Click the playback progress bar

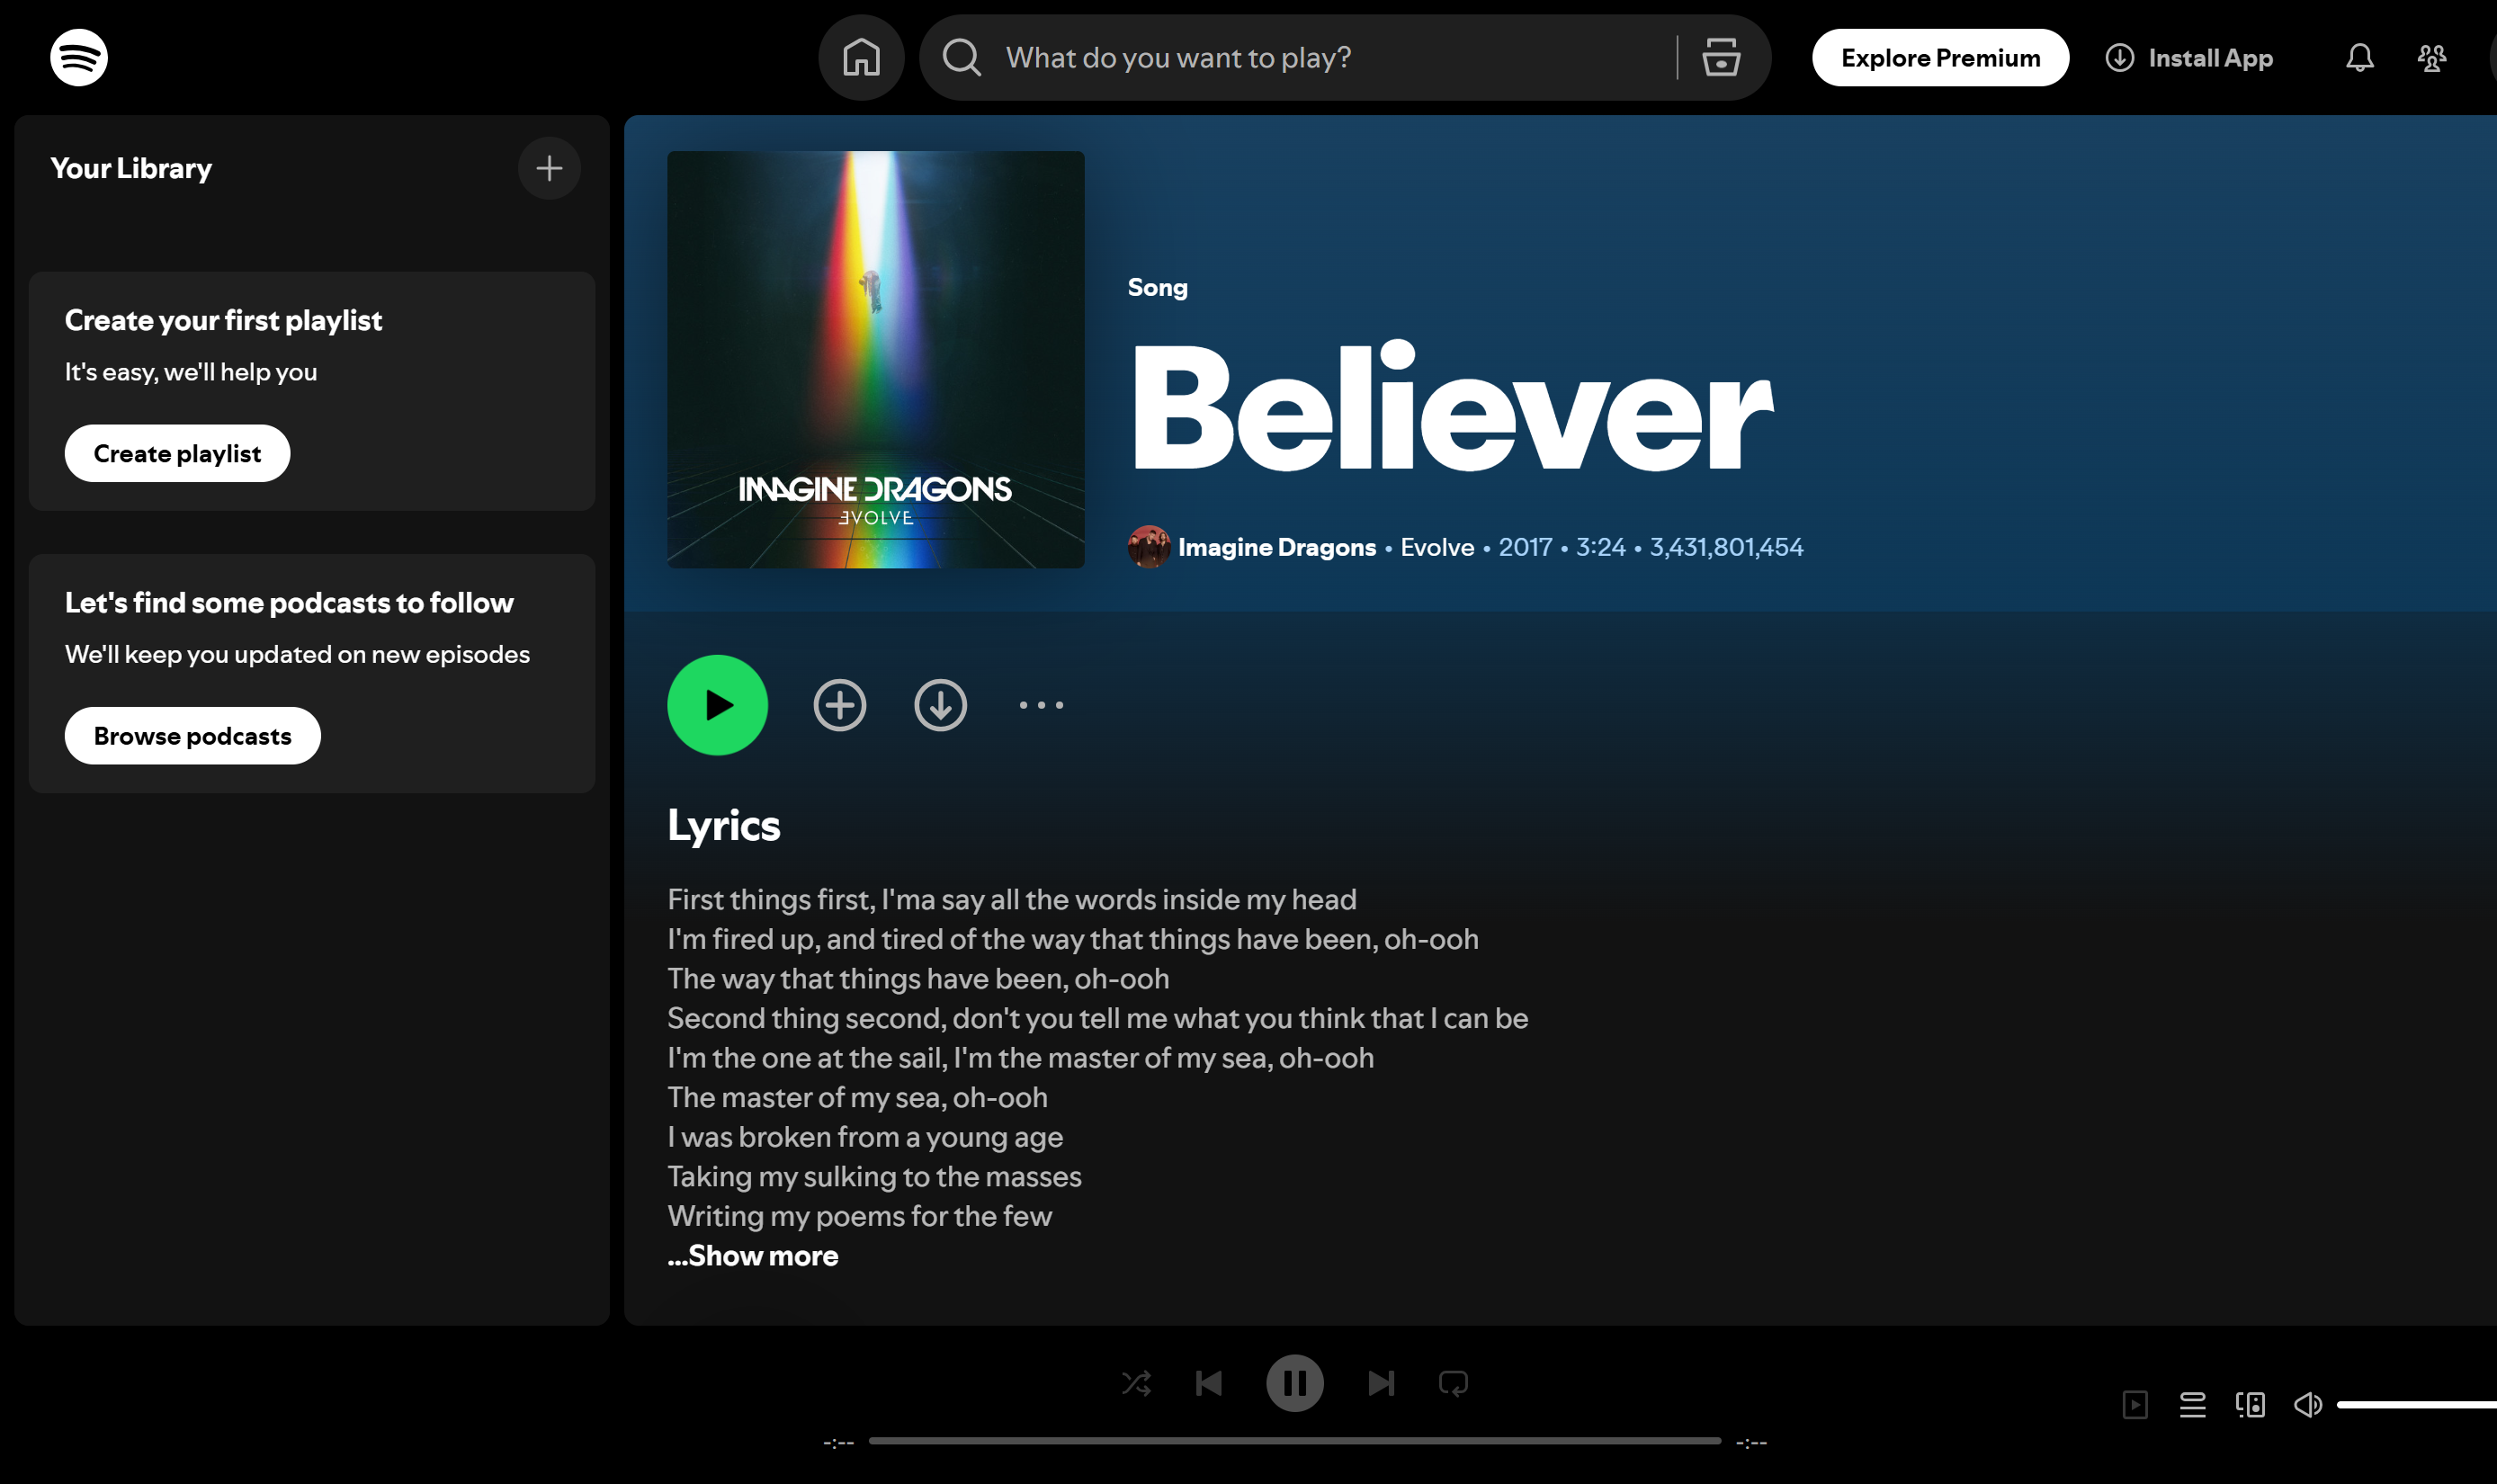[x=1294, y=1441]
